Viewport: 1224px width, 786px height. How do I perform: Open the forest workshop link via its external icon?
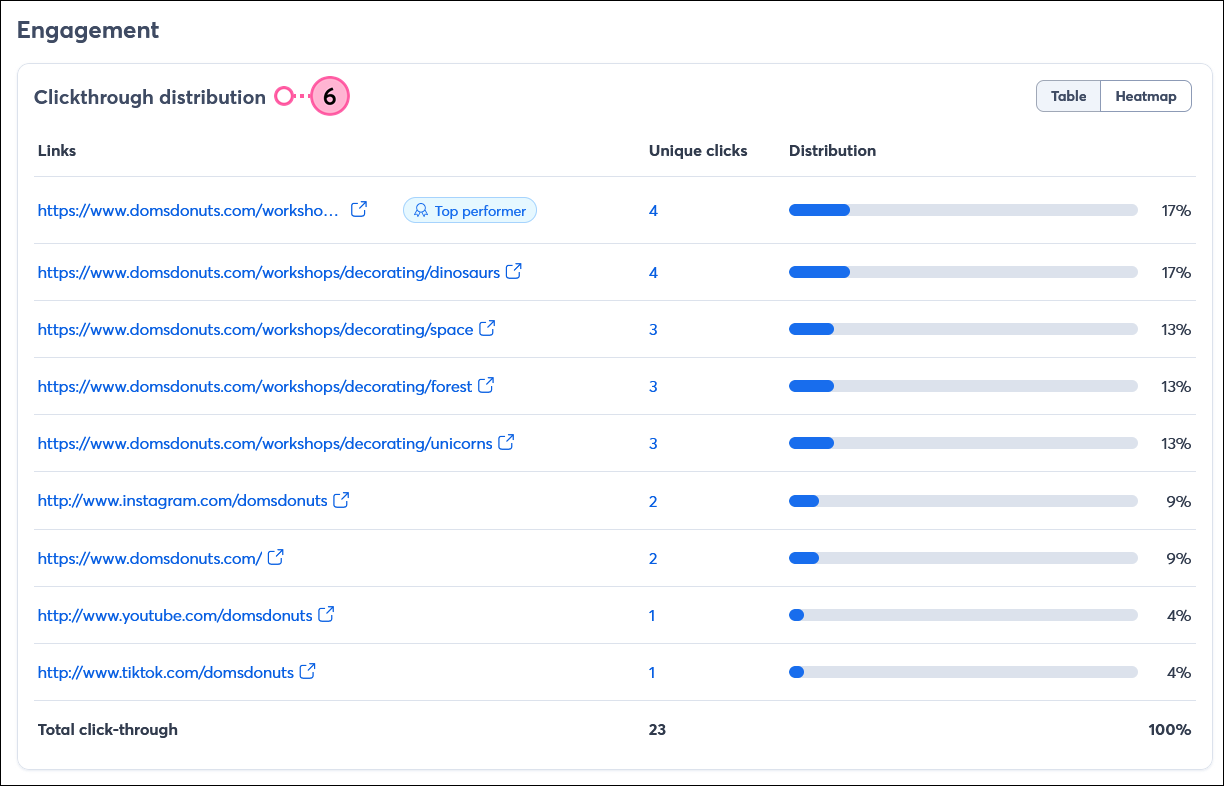[x=487, y=385]
